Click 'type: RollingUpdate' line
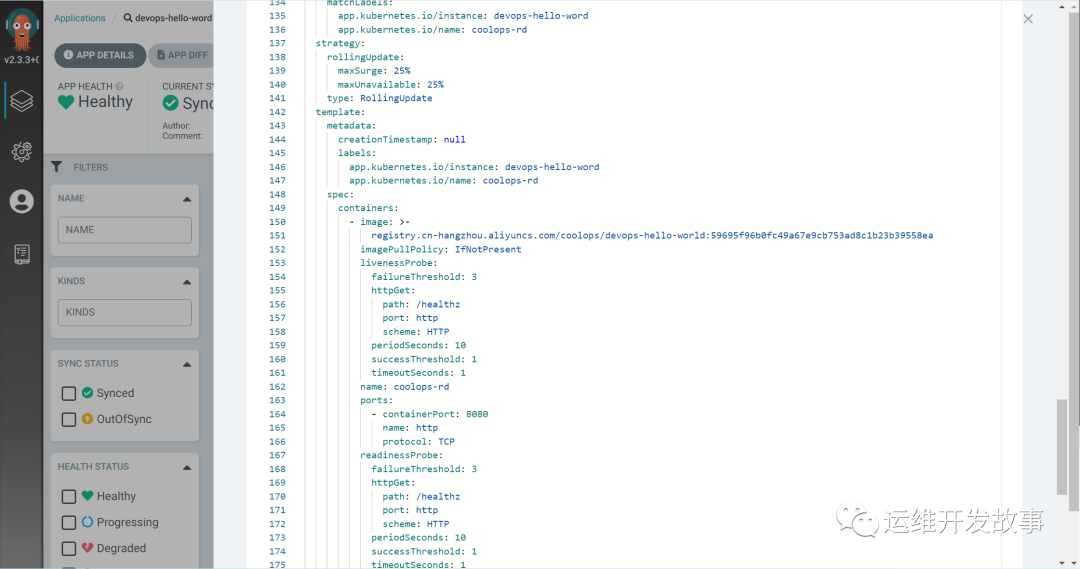The image size is (1080, 569). (x=380, y=98)
